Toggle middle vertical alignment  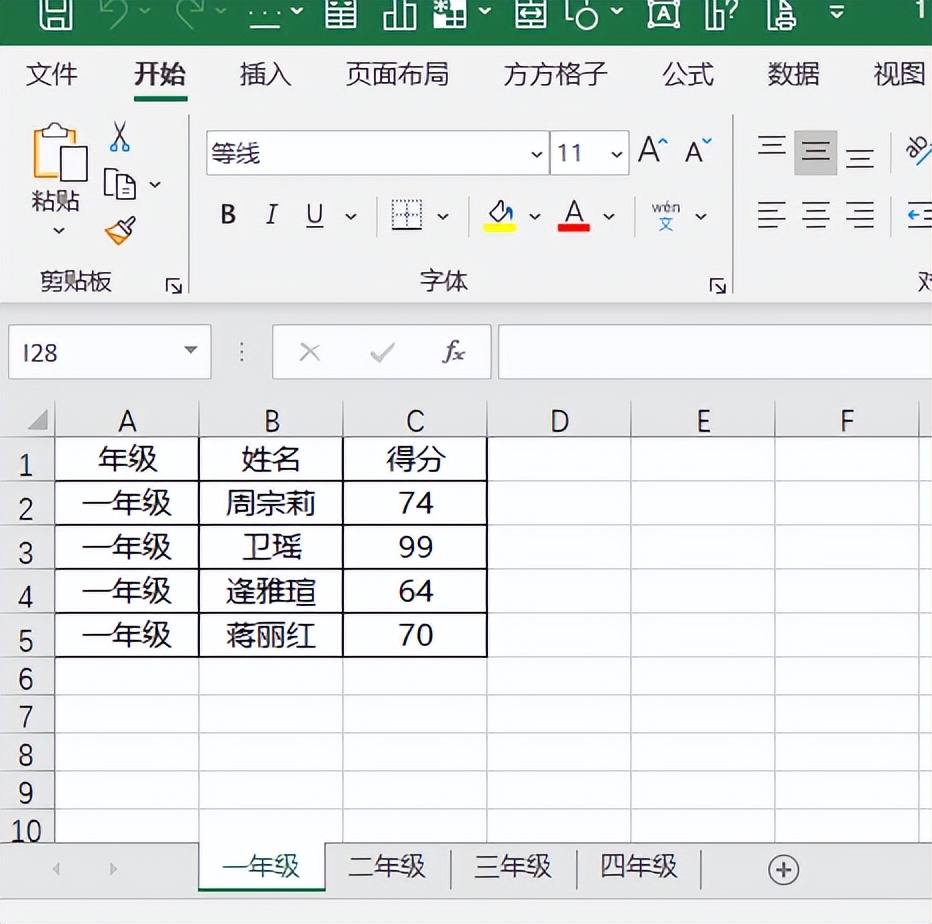[815, 150]
